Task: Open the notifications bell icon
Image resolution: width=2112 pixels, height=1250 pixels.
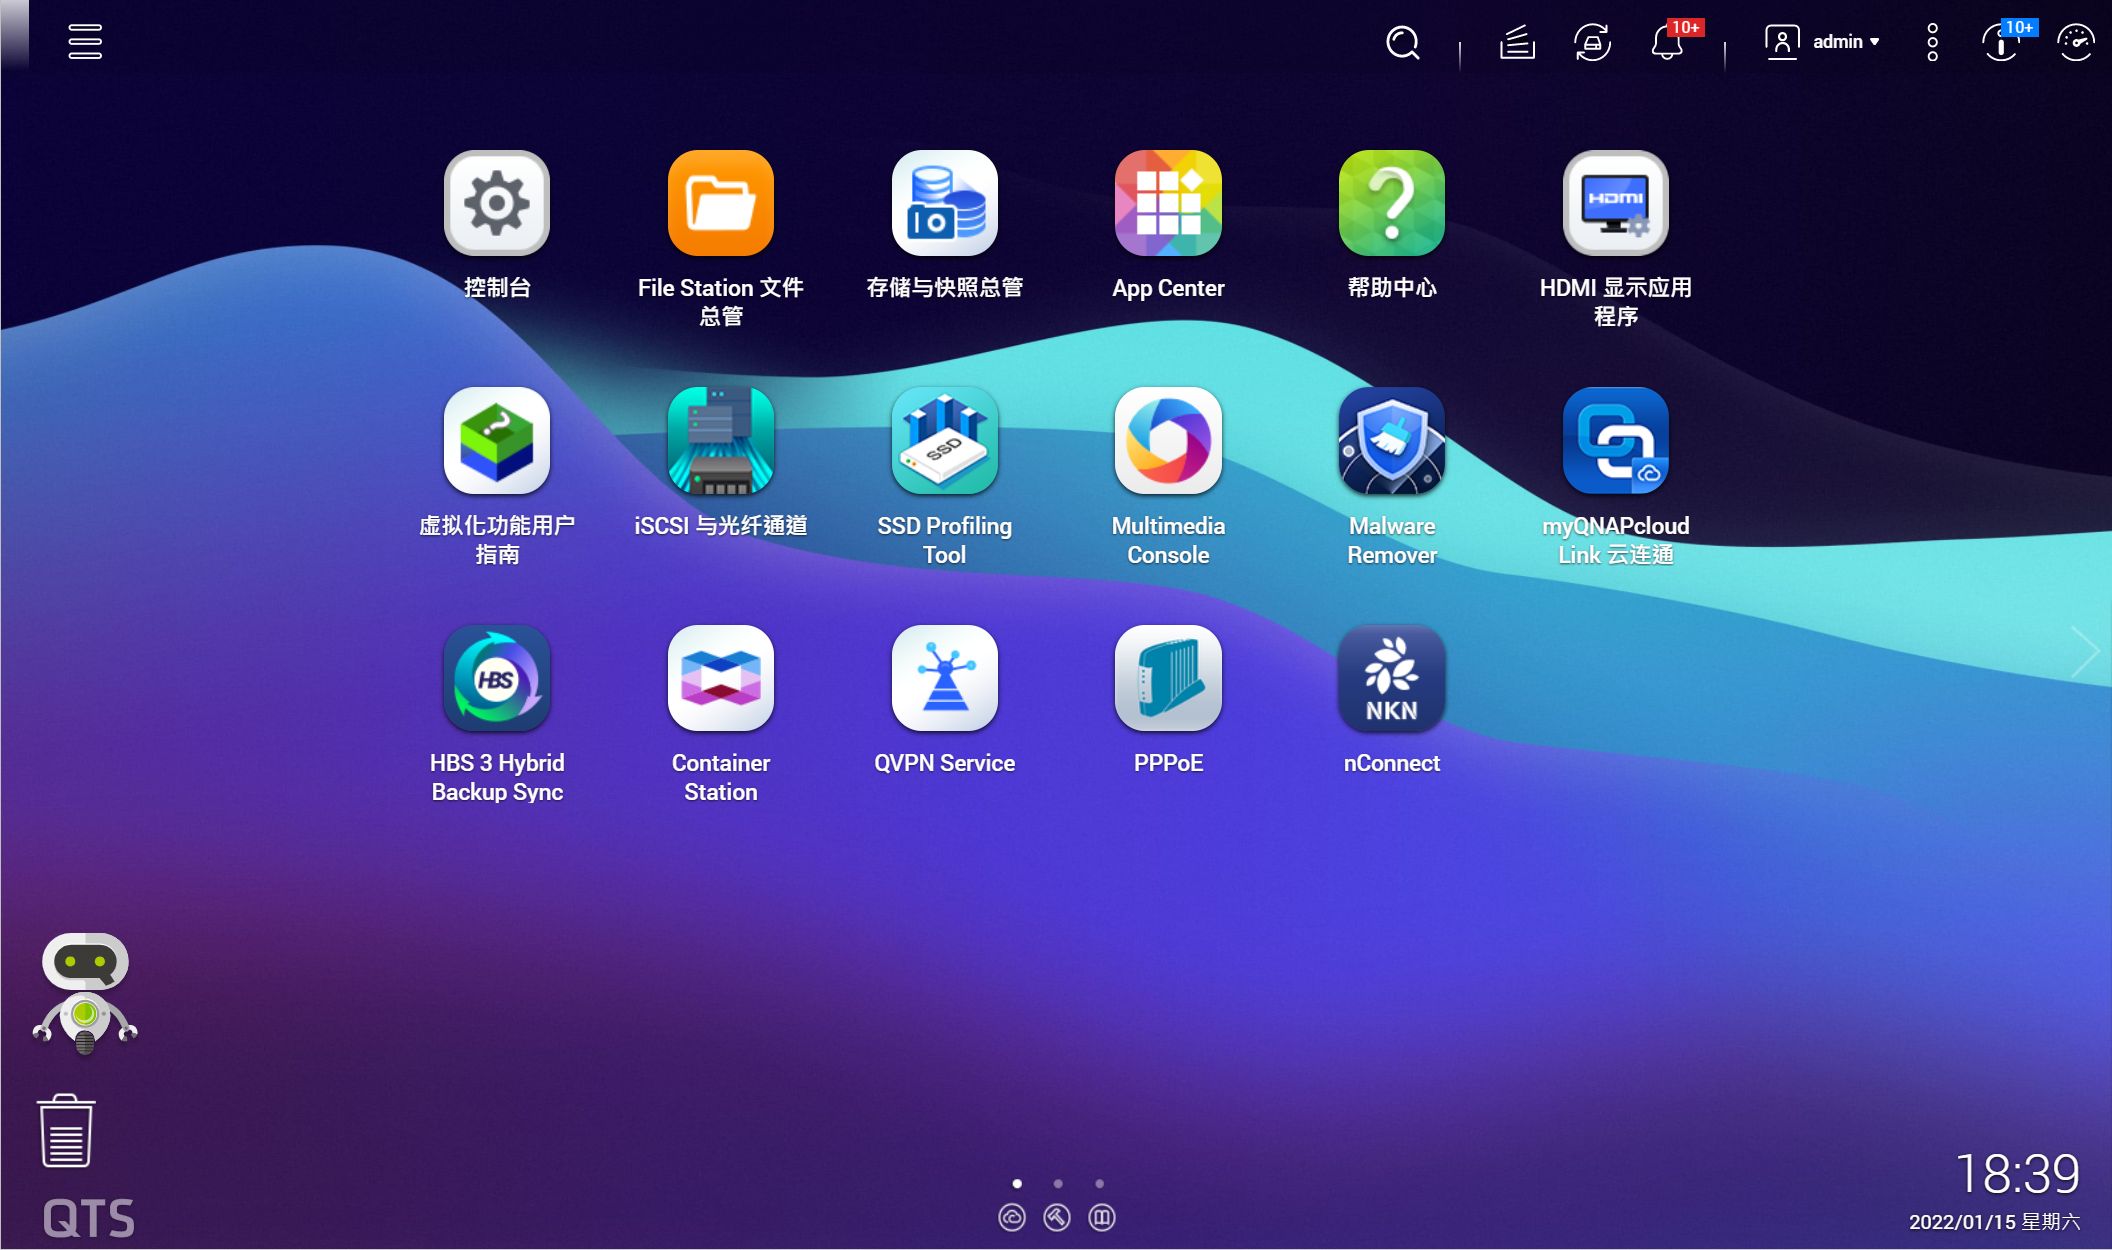Action: coord(1668,43)
